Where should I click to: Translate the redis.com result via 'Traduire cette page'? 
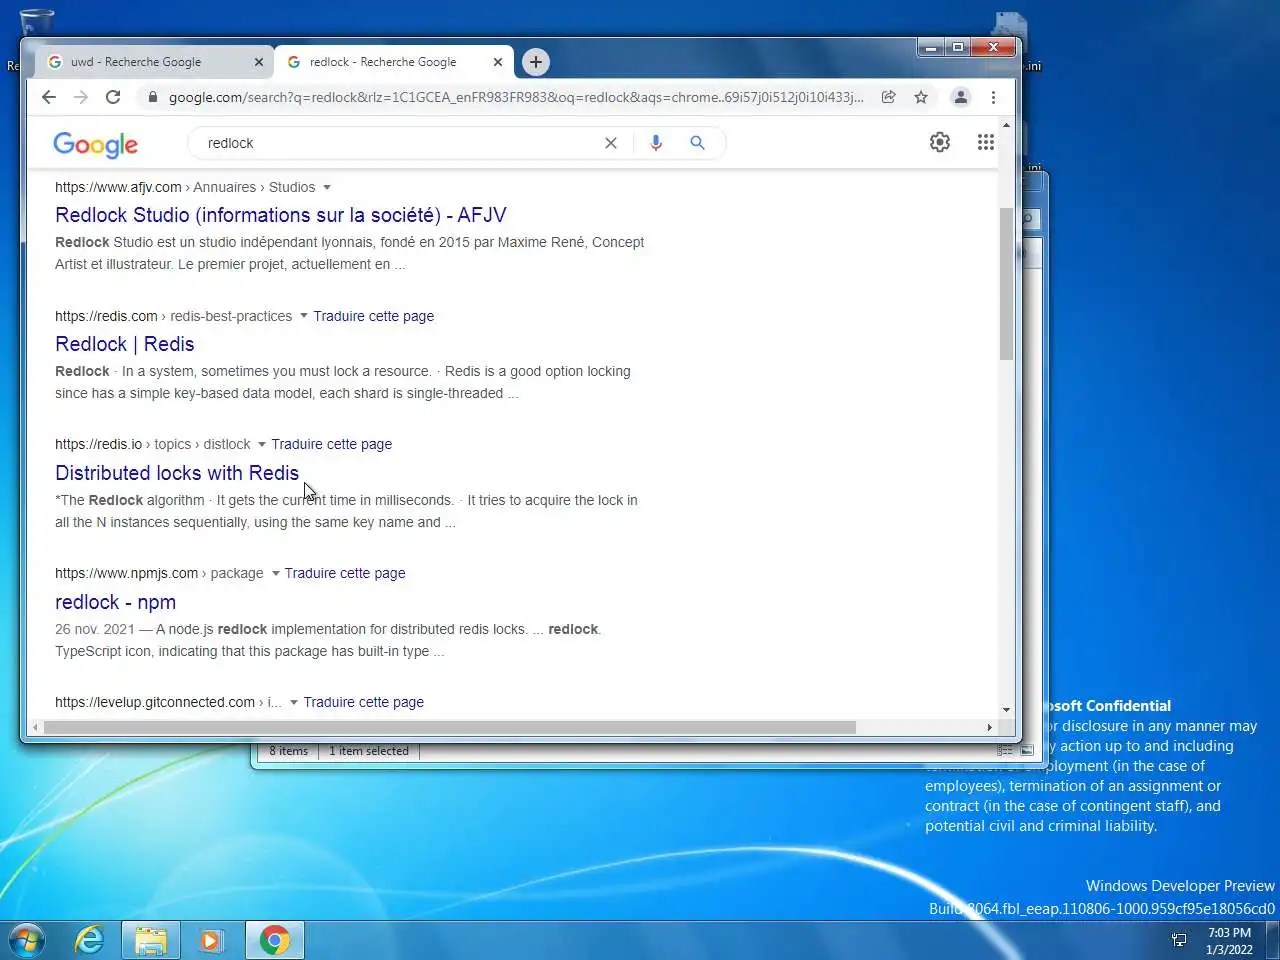click(x=374, y=316)
